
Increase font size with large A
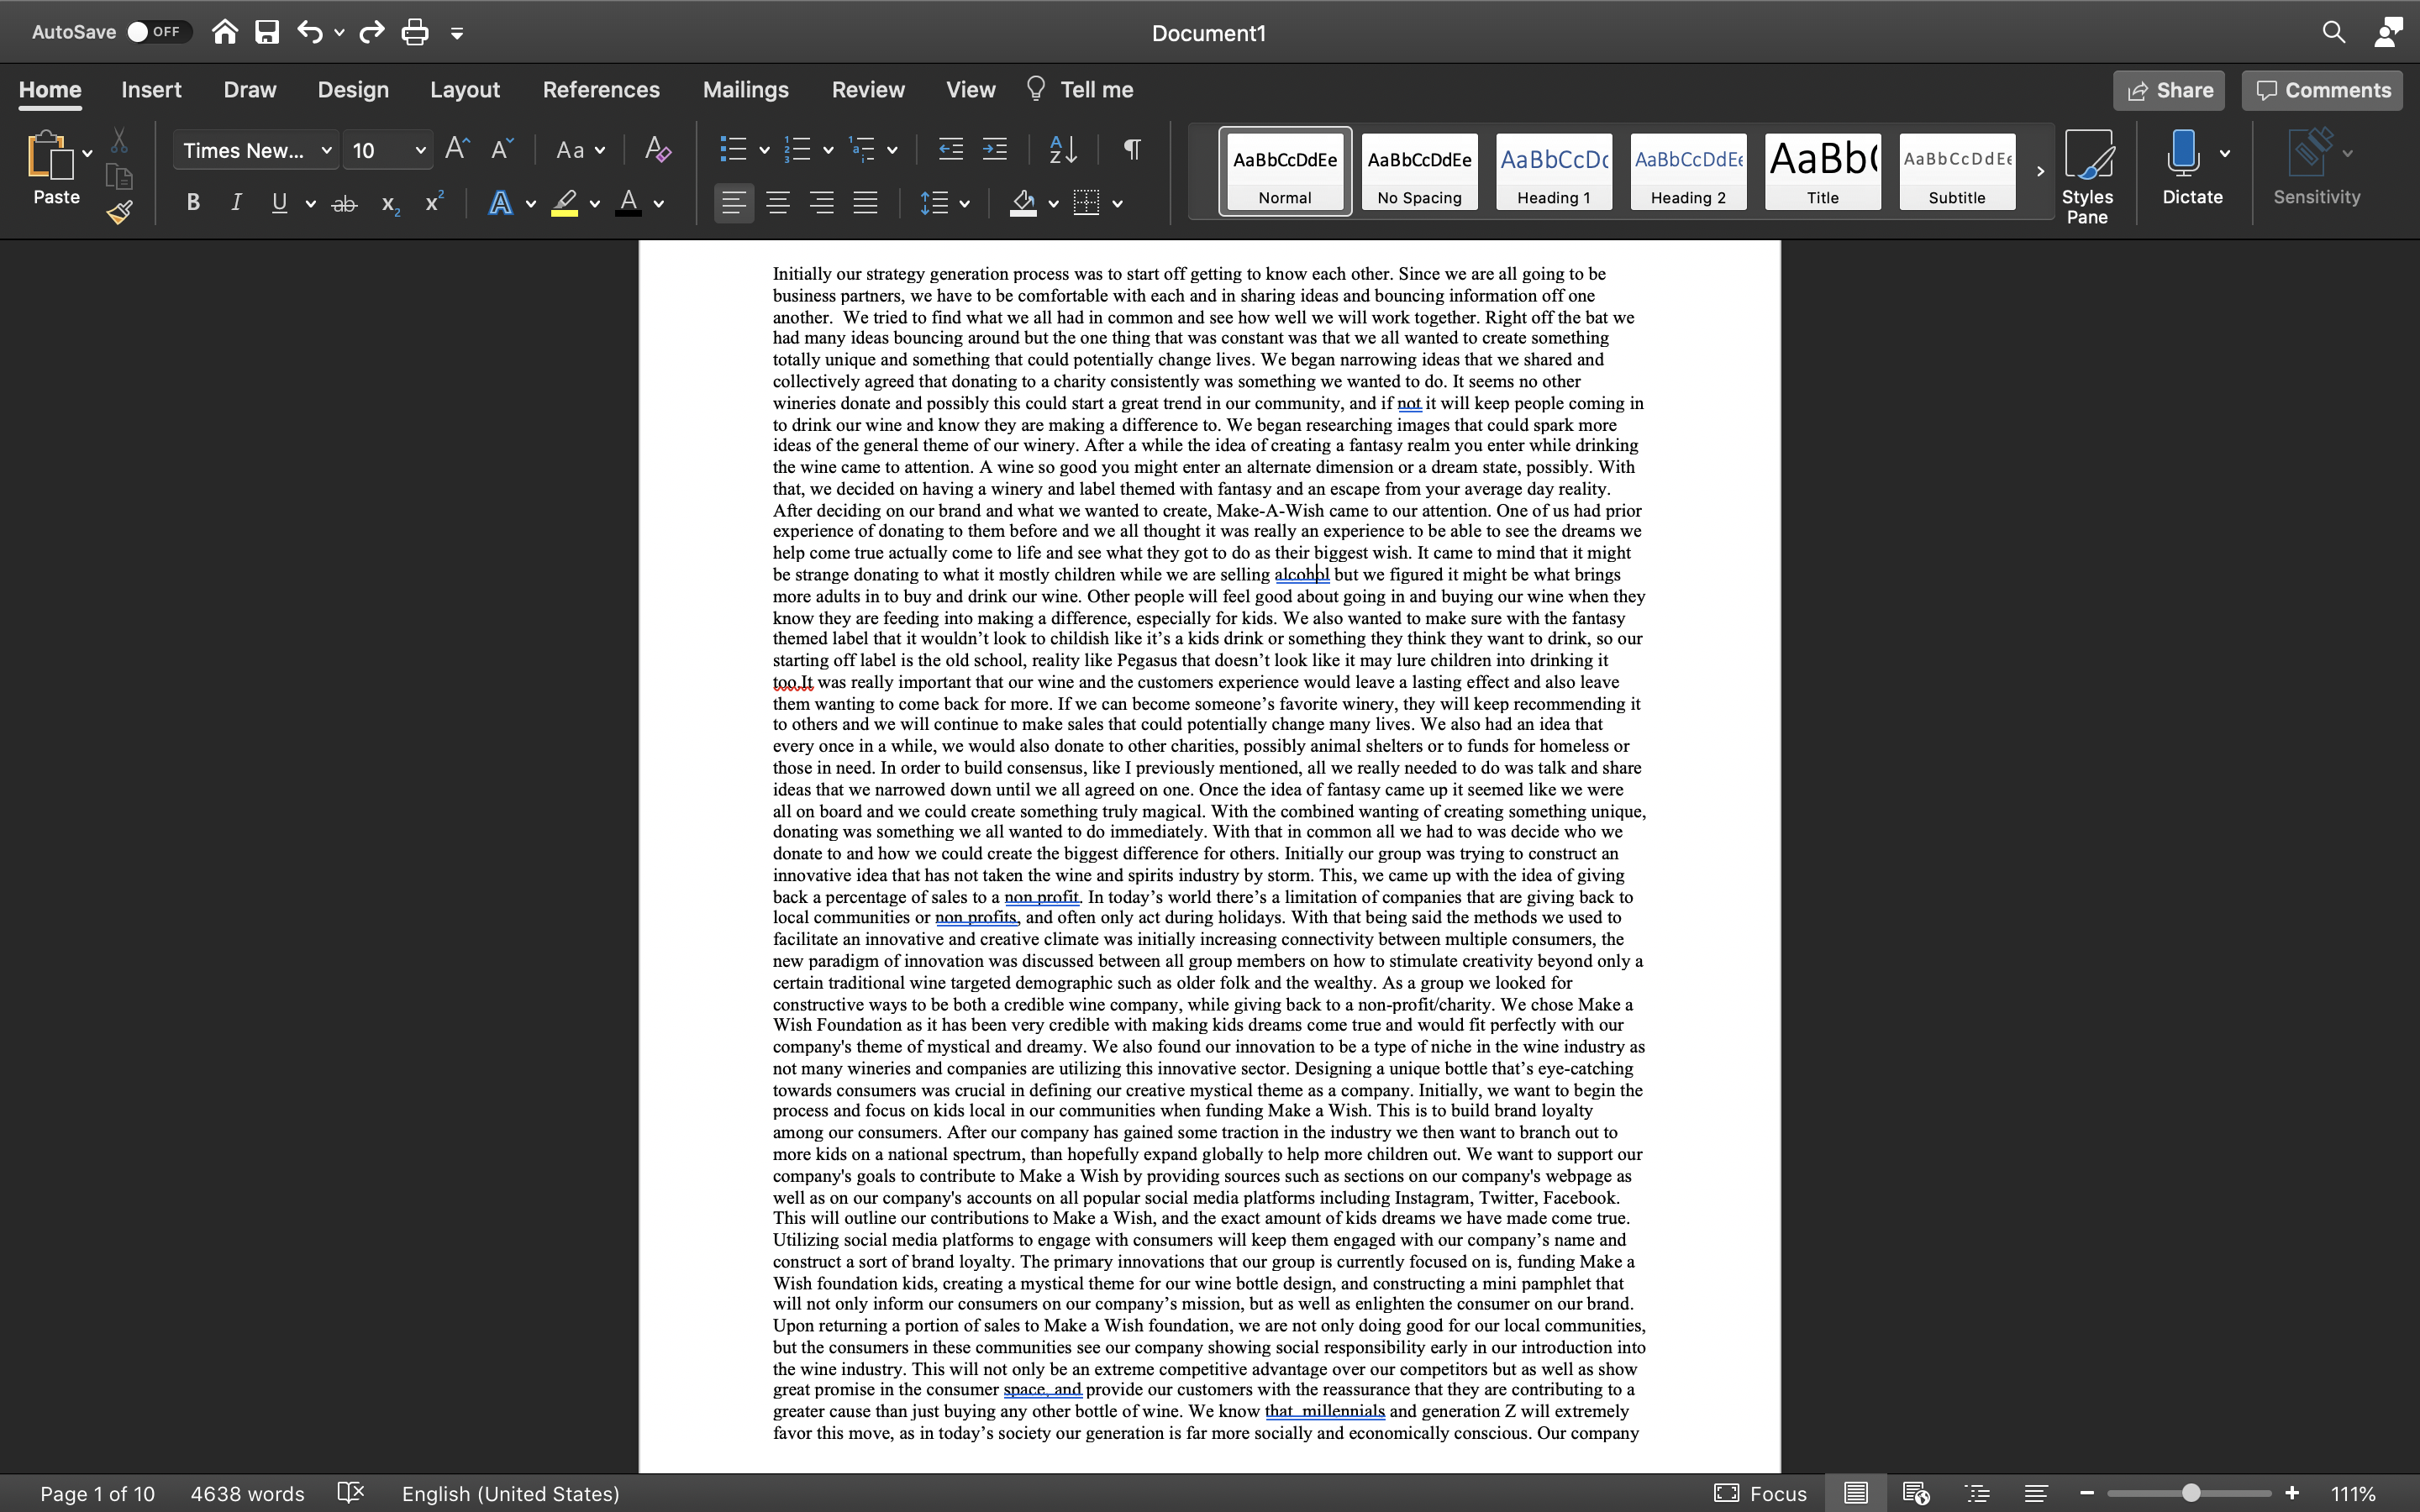click(457, 149)
